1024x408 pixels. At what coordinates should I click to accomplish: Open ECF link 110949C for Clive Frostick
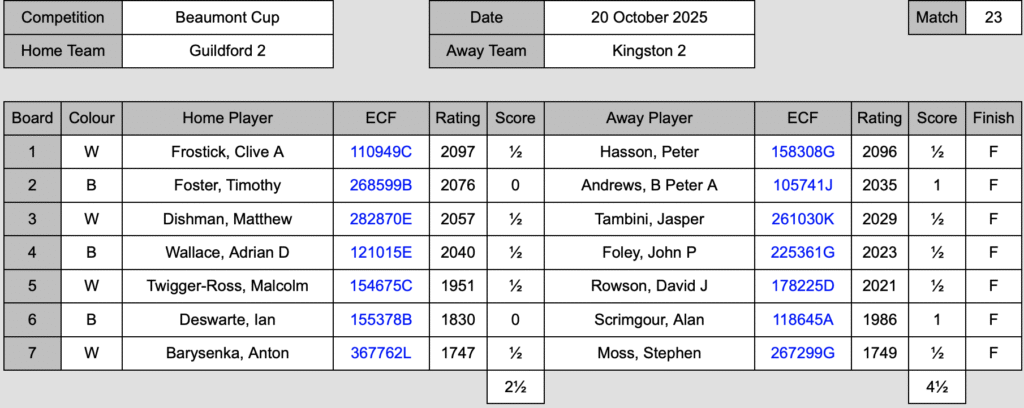pyautogui.click(x=381, y=152)
